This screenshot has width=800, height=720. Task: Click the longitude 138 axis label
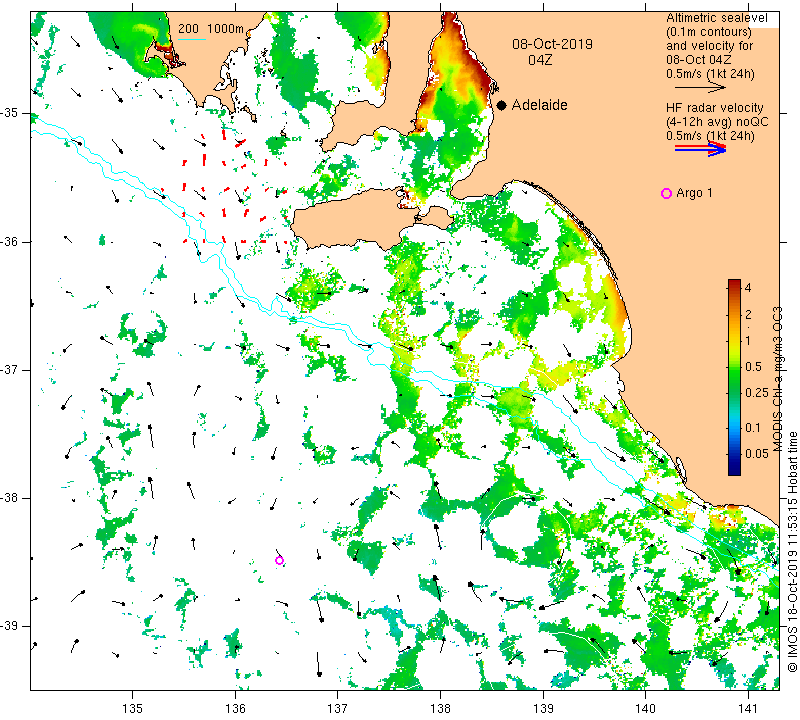[440, 709]
